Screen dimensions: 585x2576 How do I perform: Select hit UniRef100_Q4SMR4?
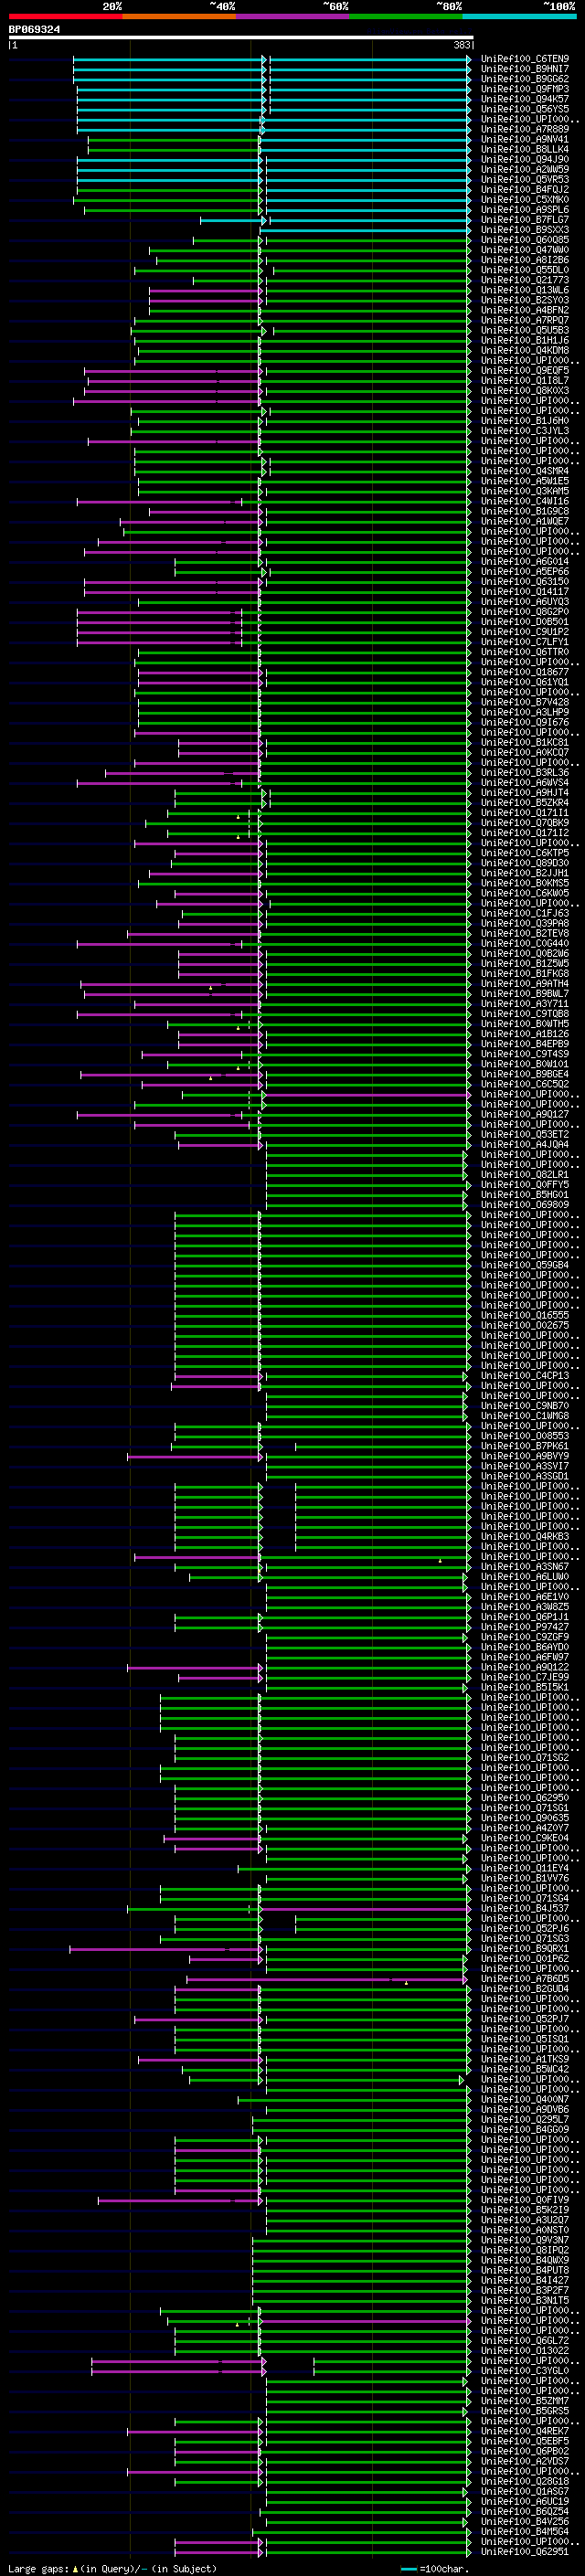point(524,471)
